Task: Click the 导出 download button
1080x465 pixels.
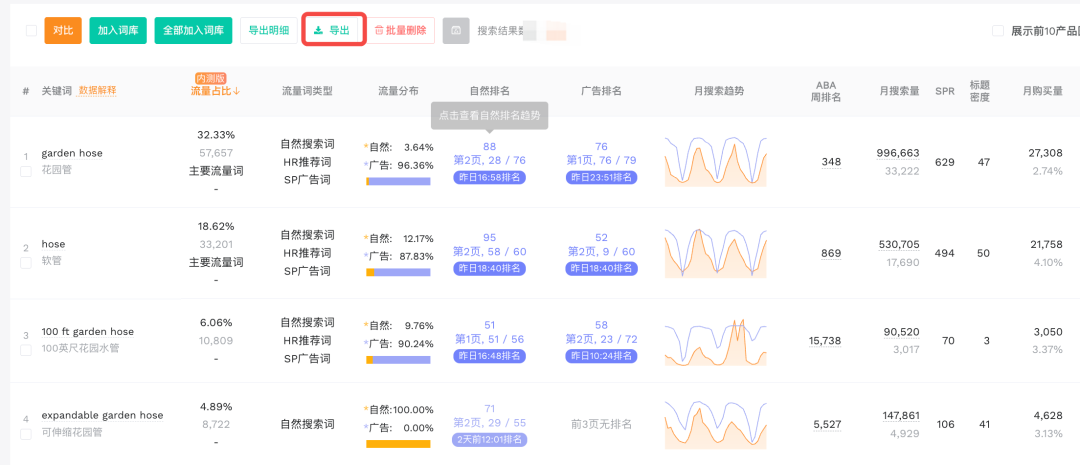Action: 333,30
